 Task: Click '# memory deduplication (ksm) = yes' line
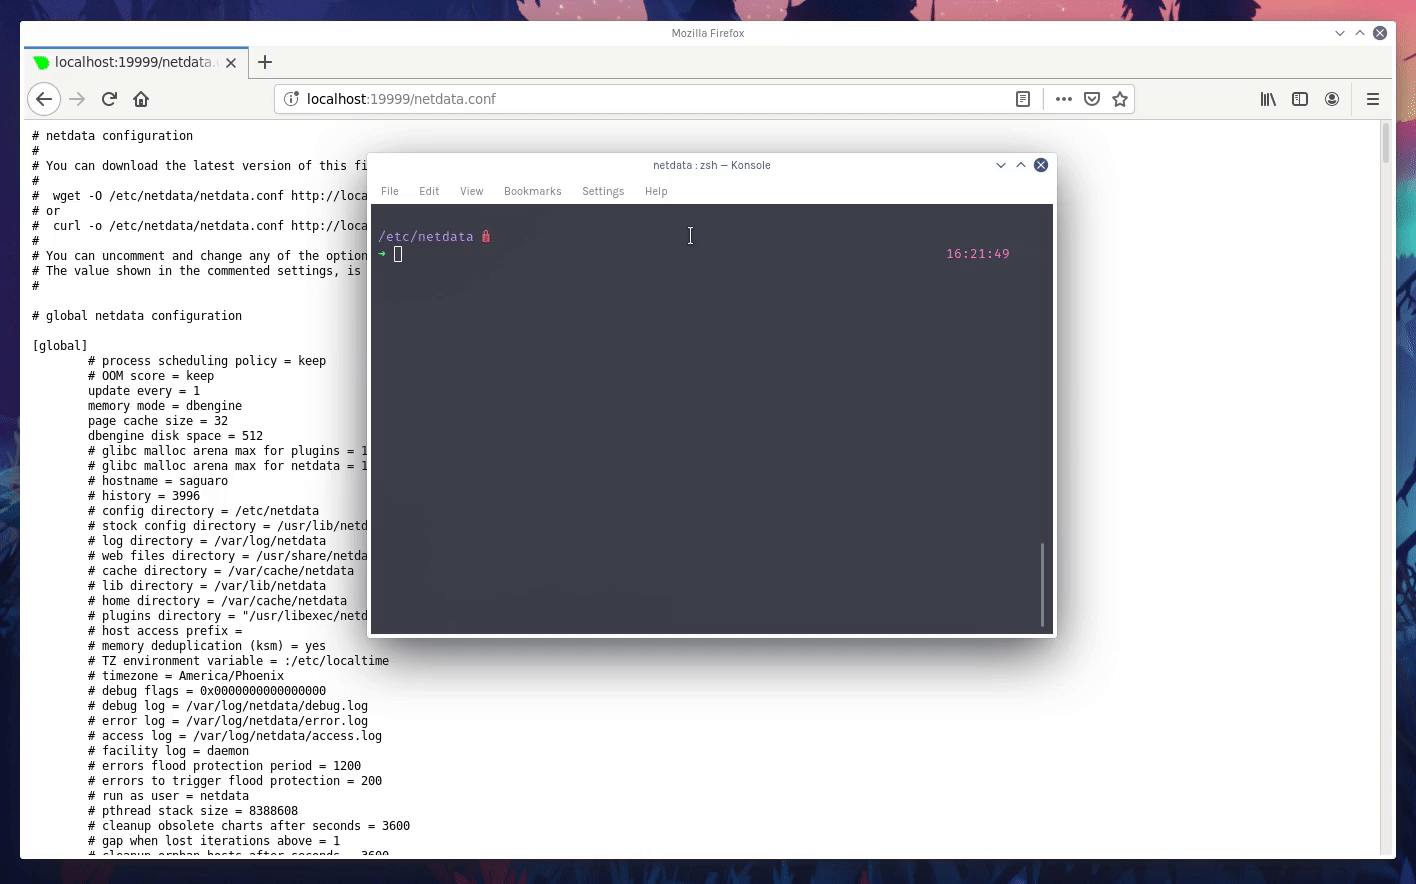pos(207,646)
